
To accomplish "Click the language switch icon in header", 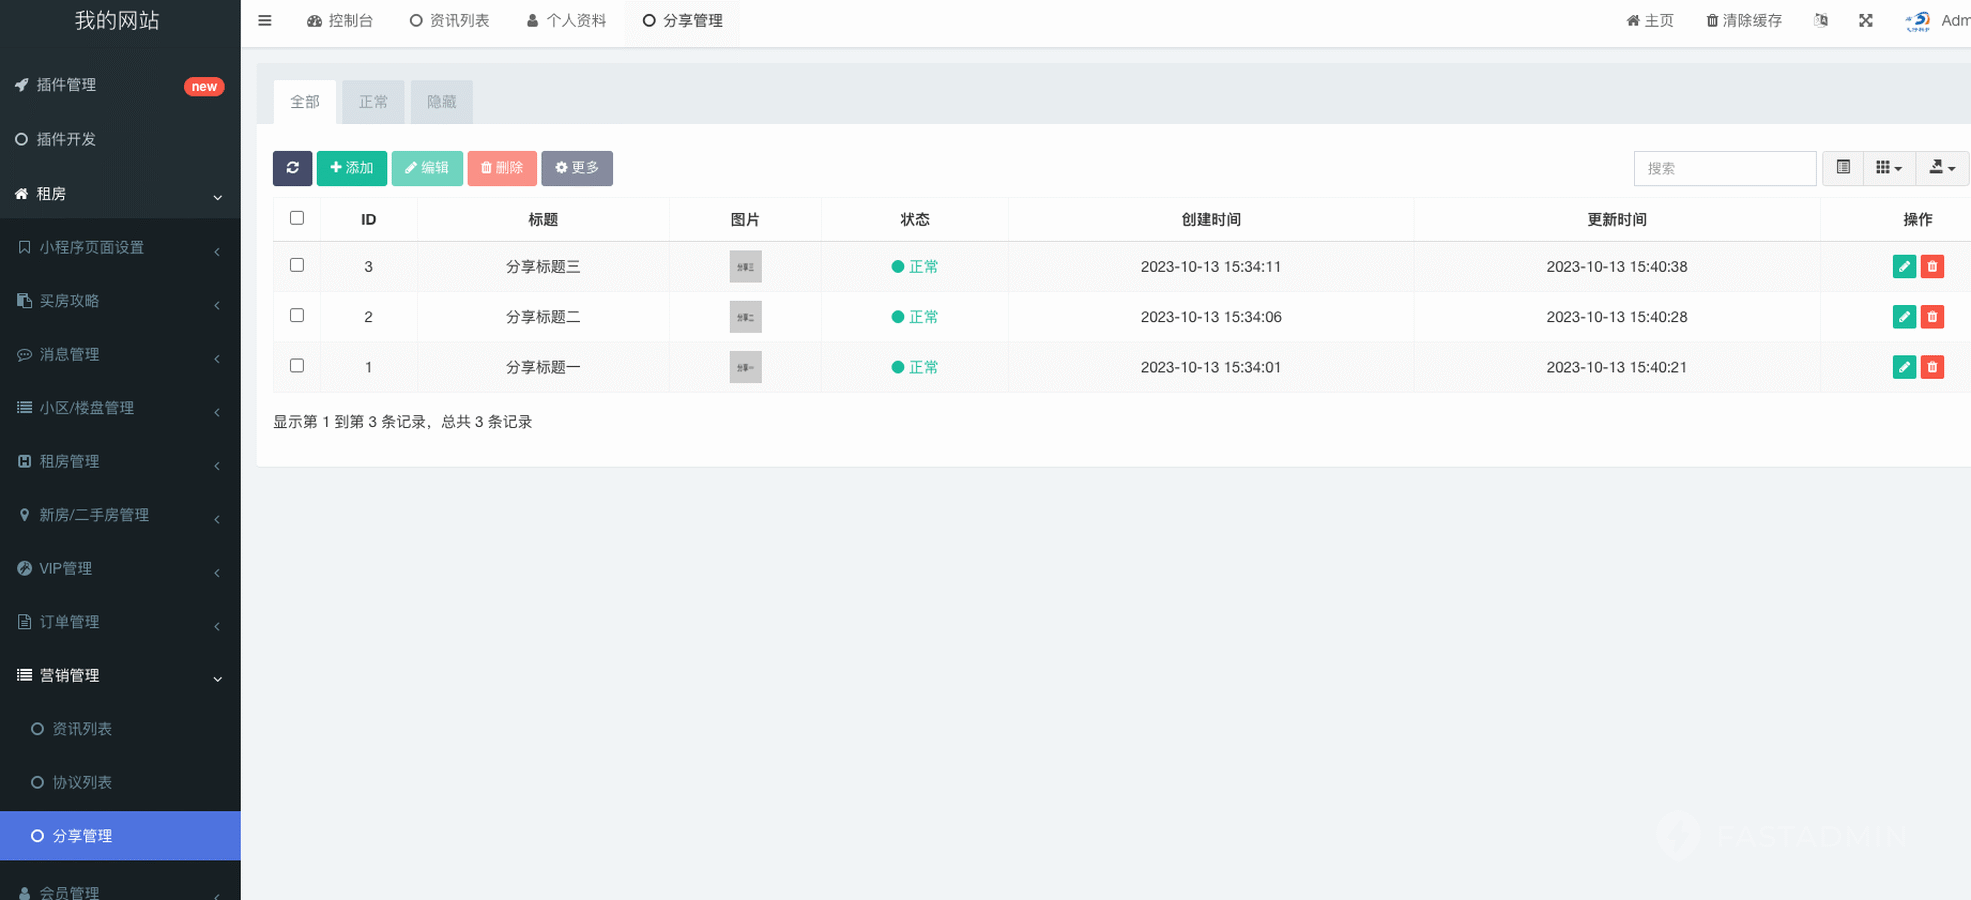I will (1820, 21).
